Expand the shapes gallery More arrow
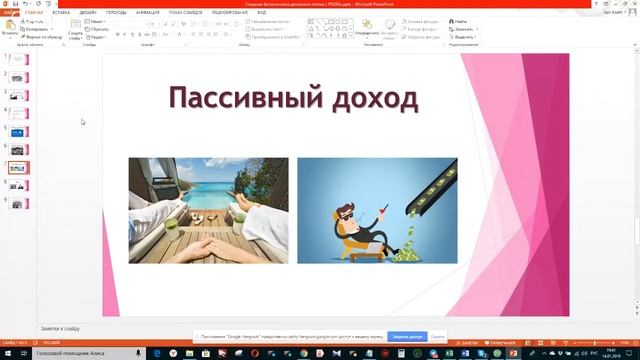This screenshot has width=640, height=360. tap(351, 36)
